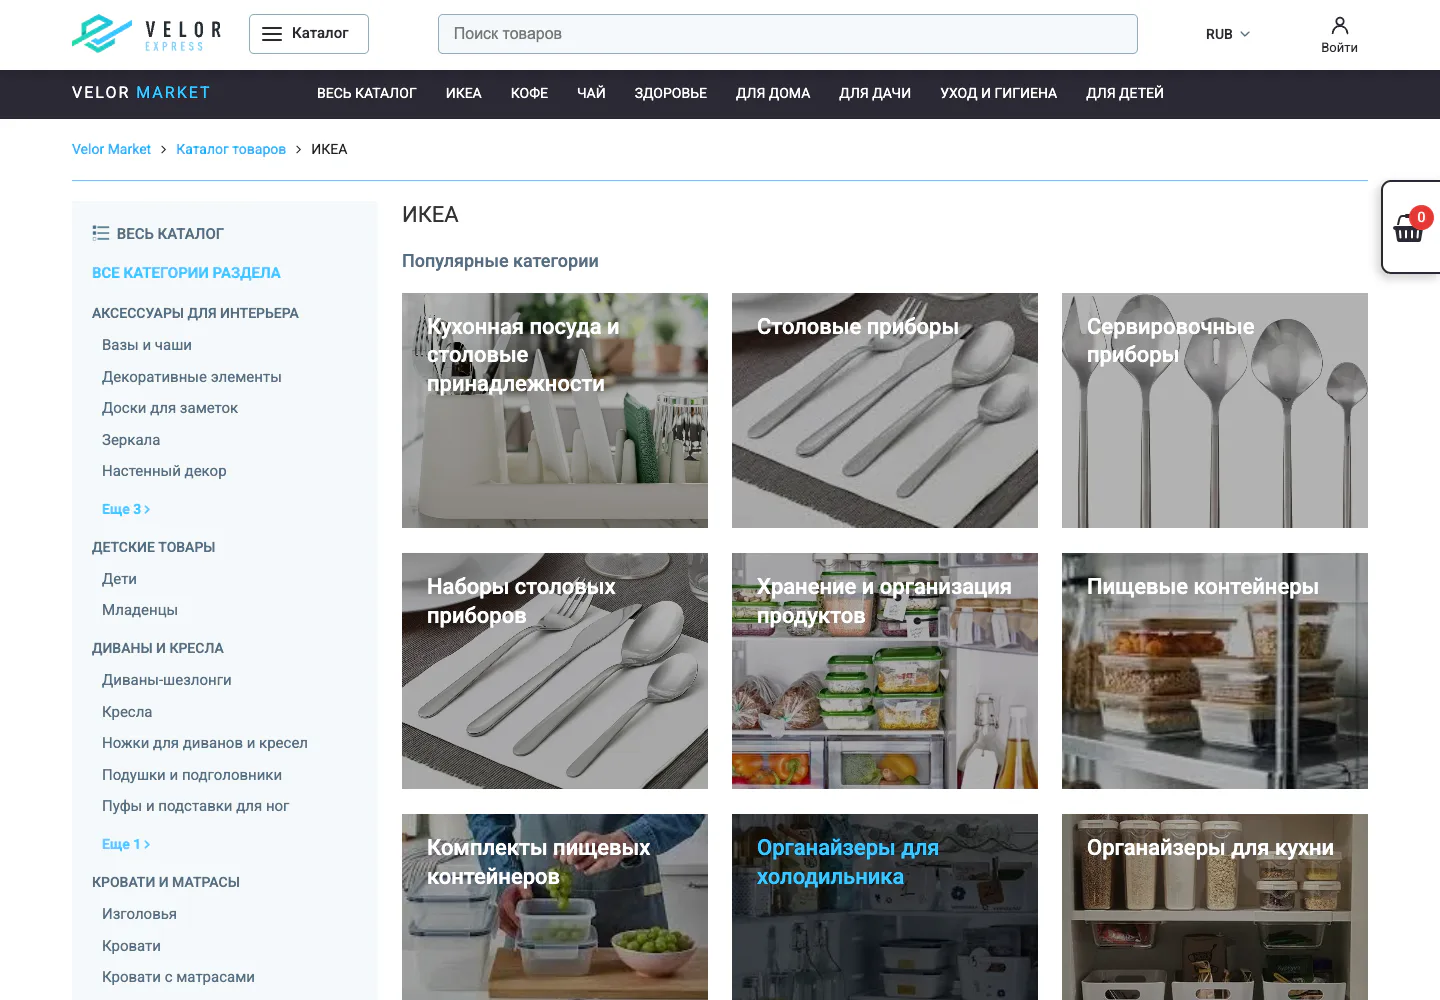Open Вазы и чаши category
Image resolution: width=1440 pixels, height=1000 pixels.
147,345
